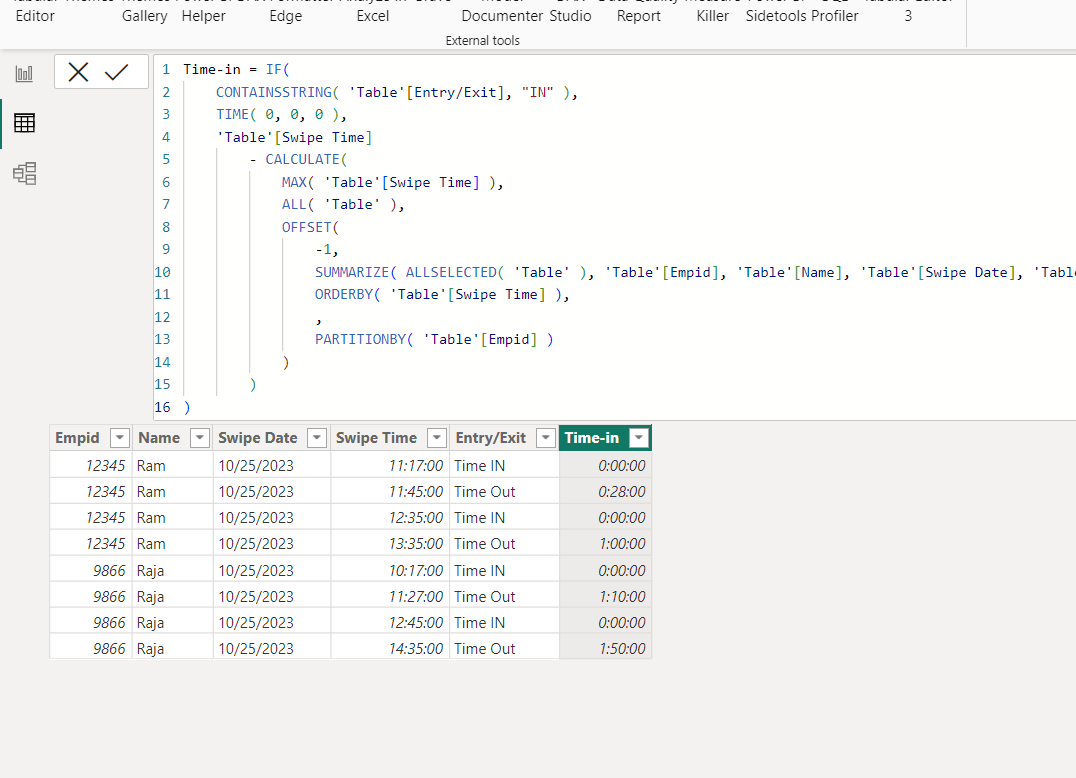
Task: Click the 0:28:00 Time-in cell
Action: (605, 491)
